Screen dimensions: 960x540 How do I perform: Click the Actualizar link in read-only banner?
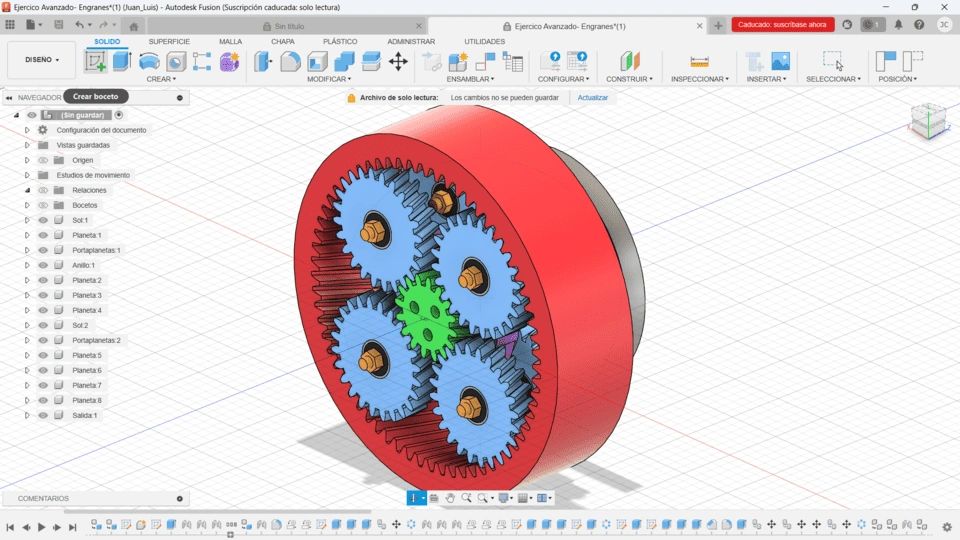592,98
